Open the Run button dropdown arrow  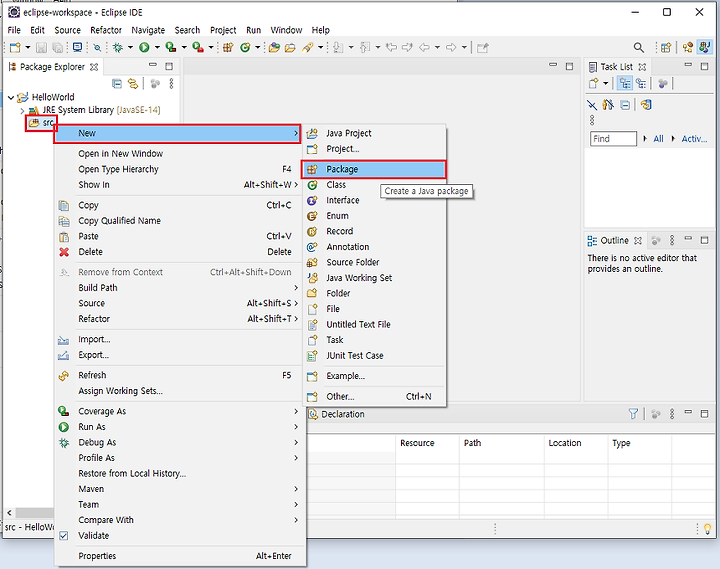click(x=157, y=47)
